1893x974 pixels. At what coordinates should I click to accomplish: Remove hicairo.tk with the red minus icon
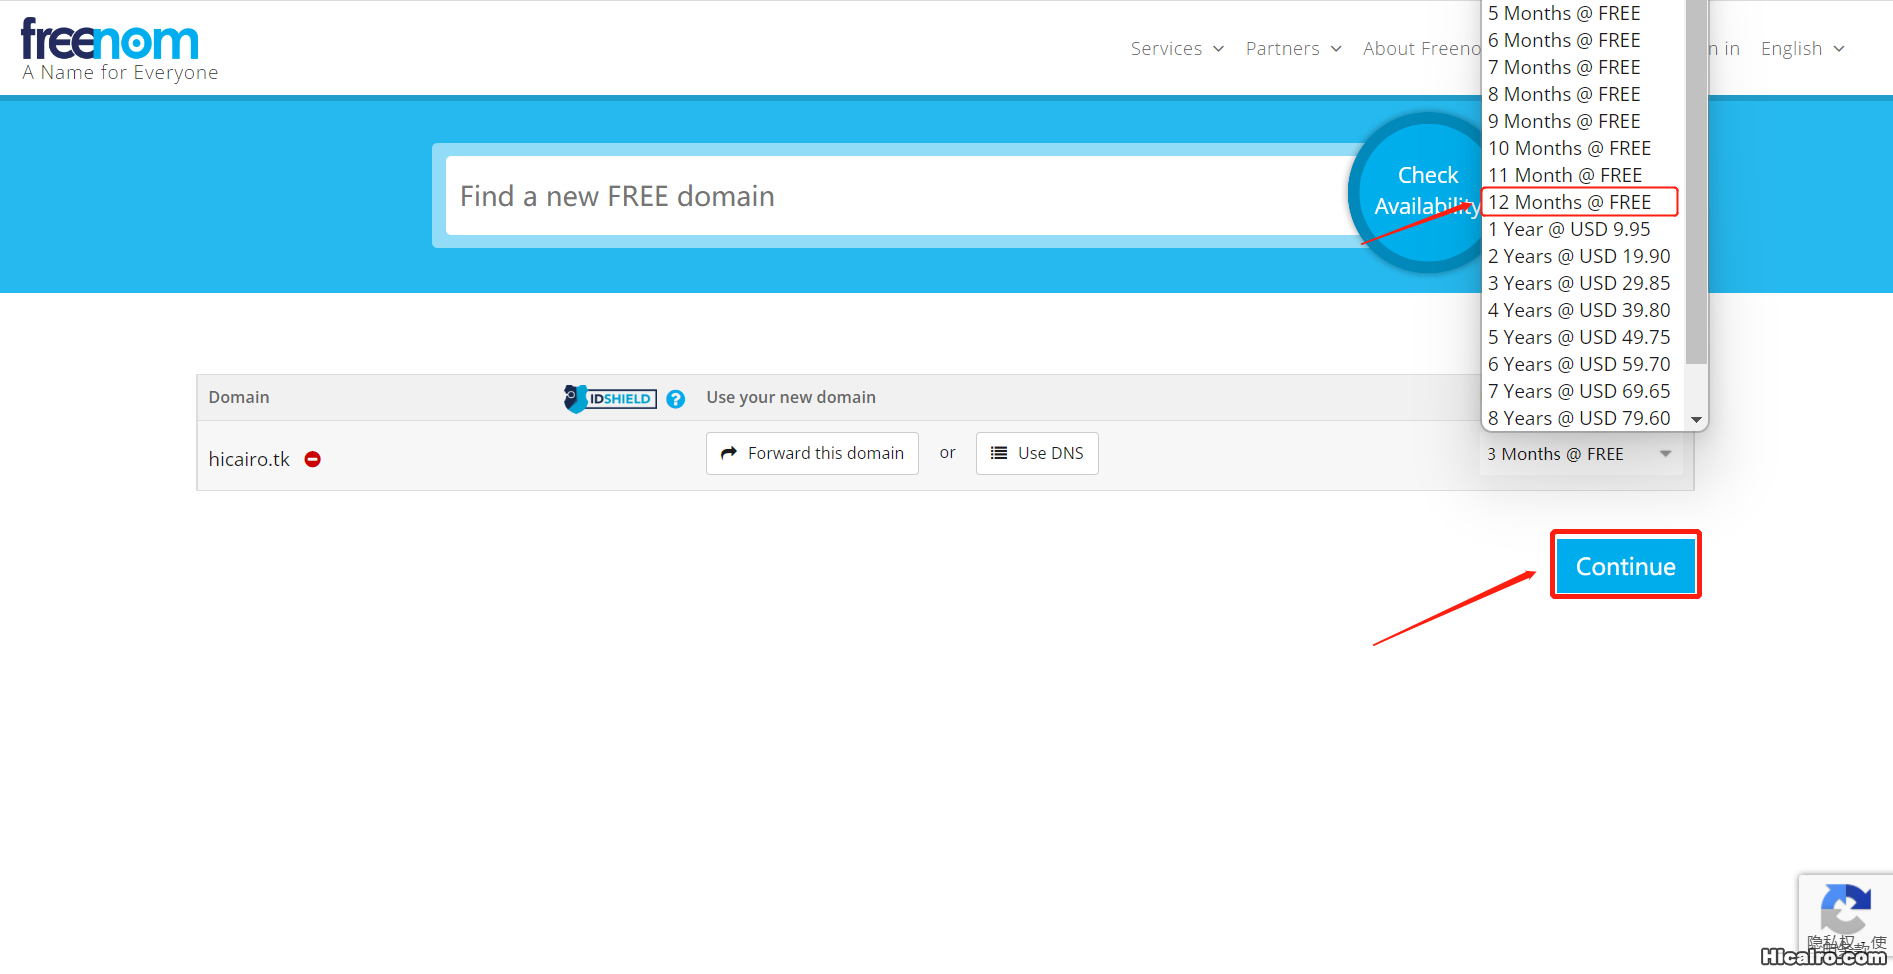pos(313,459)
